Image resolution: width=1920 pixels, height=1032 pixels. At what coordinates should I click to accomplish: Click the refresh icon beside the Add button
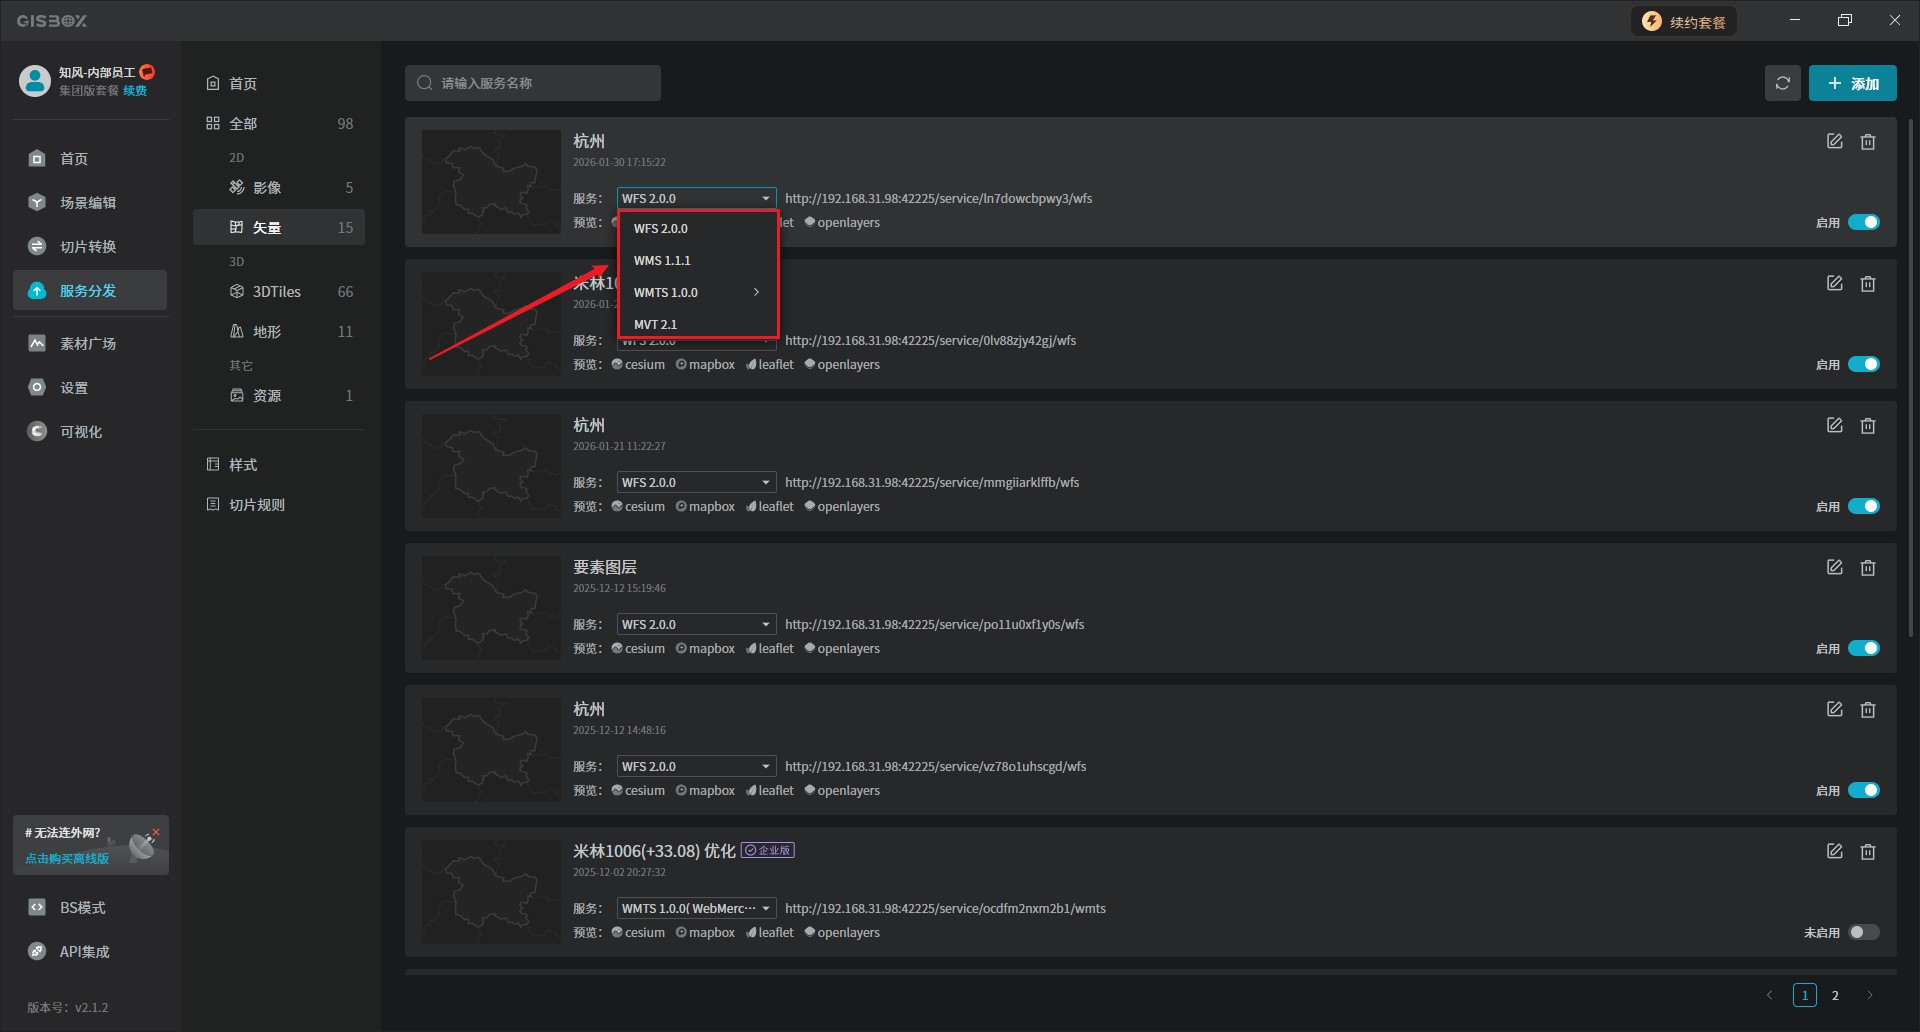click(1782, 83)
